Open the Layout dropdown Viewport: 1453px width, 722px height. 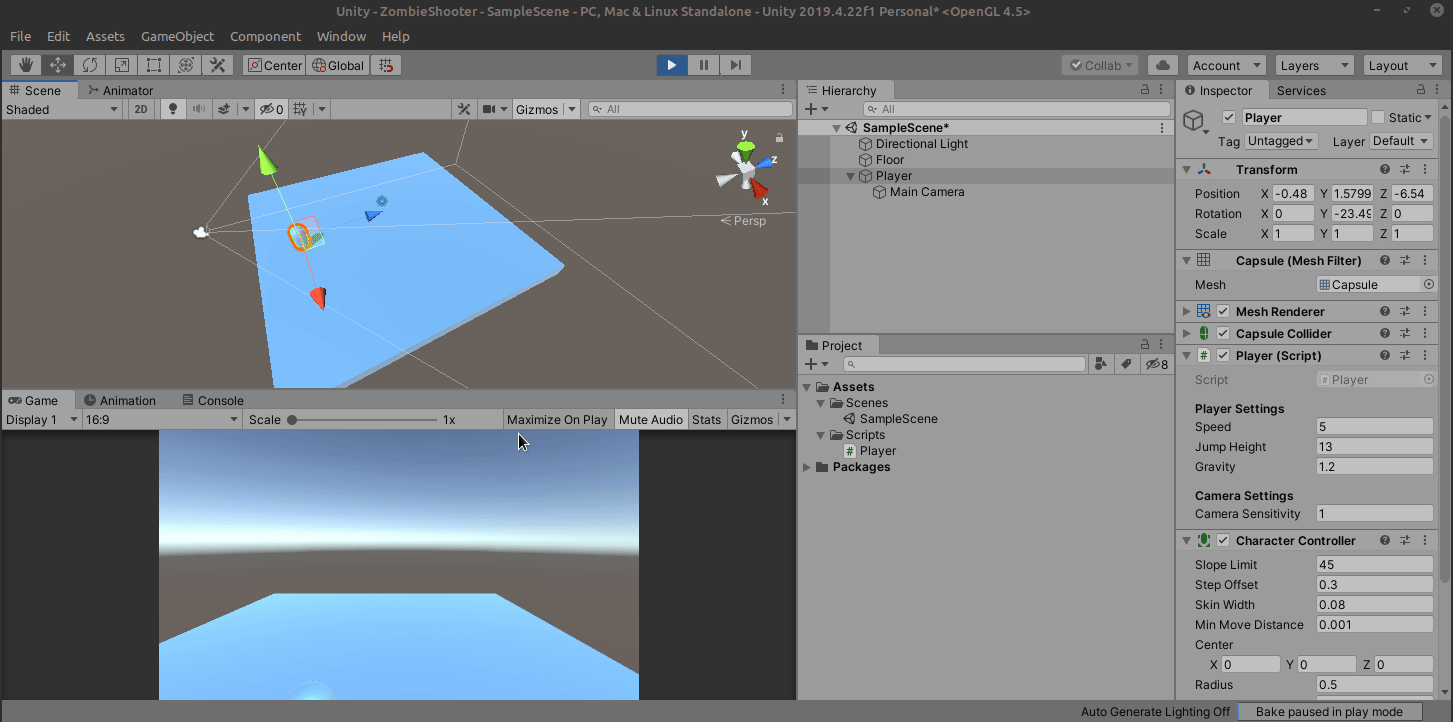point(1402,65)
